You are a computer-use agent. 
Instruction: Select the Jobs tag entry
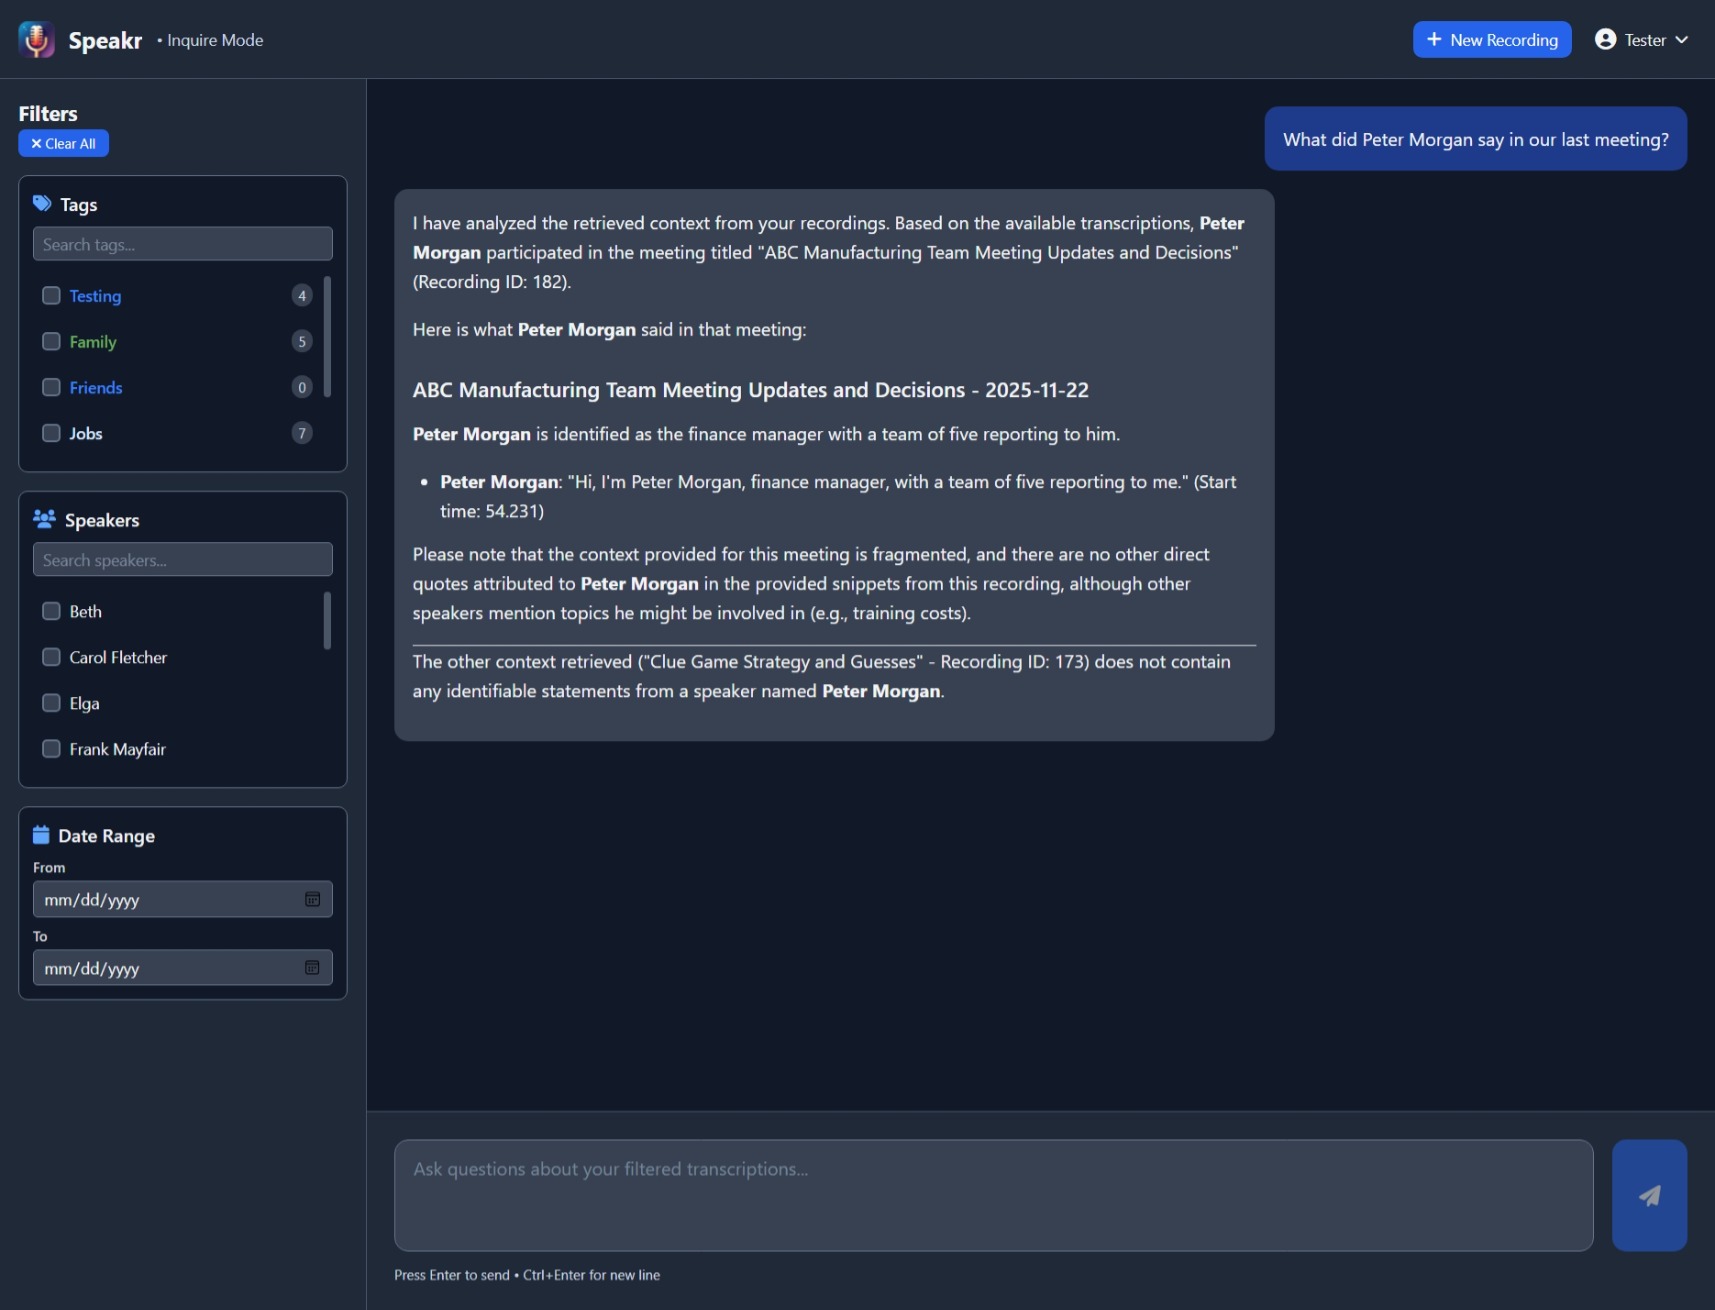click(x=85, y=433)
